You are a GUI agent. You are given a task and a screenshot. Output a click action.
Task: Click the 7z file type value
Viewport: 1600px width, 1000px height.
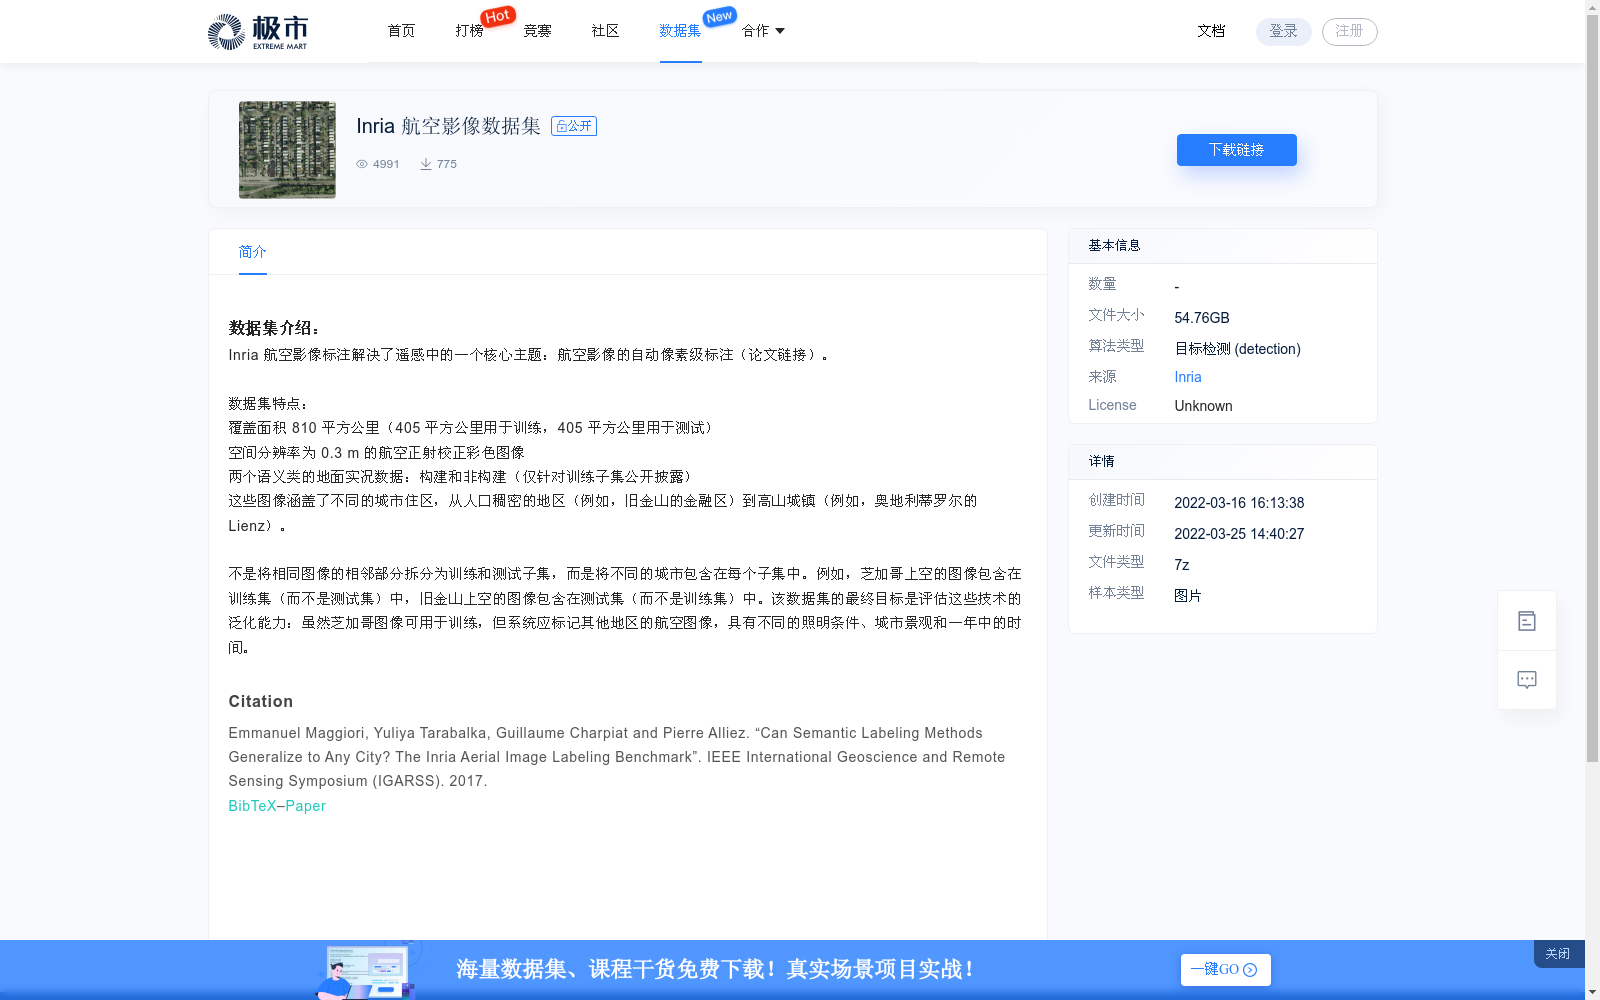(1182, 565)
